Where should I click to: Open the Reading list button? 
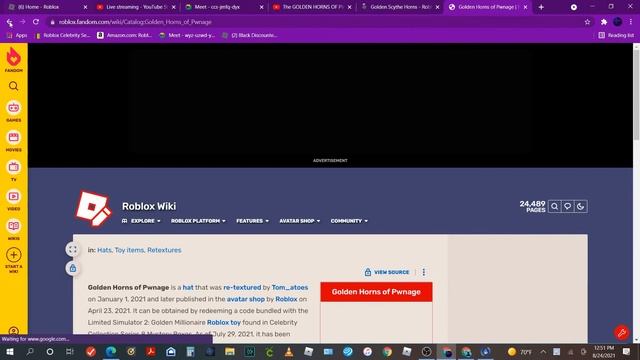click(x=616, y=36)
